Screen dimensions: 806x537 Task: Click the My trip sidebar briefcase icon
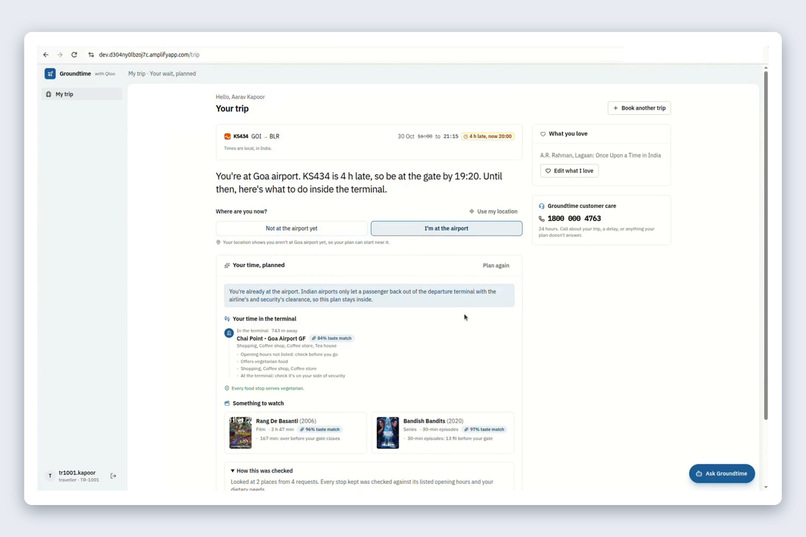(x=49, y=94)
